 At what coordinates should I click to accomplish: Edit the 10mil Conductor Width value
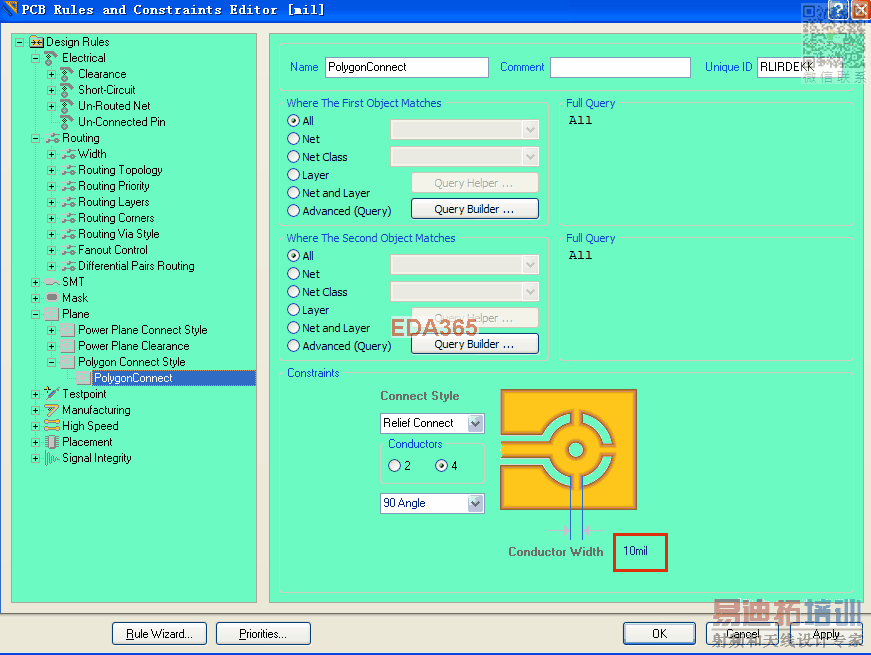point(635,551)
